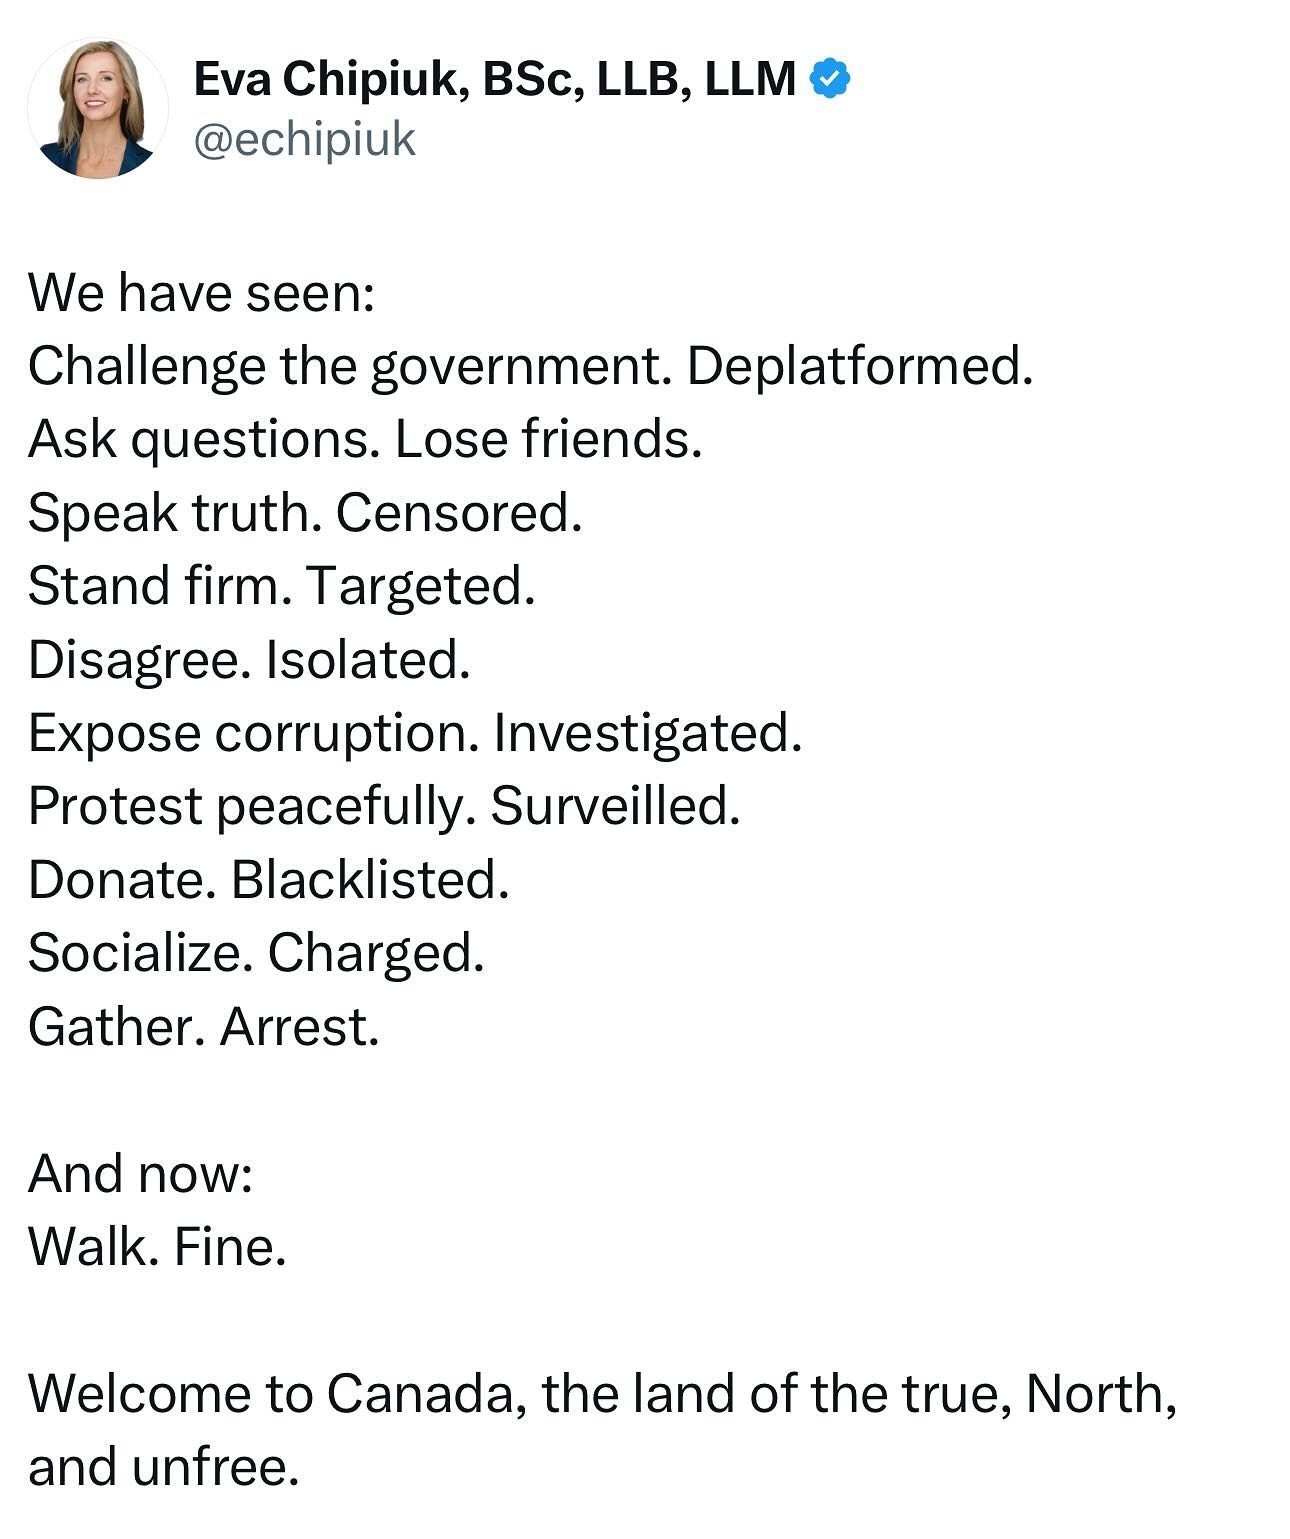Select the "Disagree. Isolated." line
Screen dimensions: 1290x1539
coord(249,659)
